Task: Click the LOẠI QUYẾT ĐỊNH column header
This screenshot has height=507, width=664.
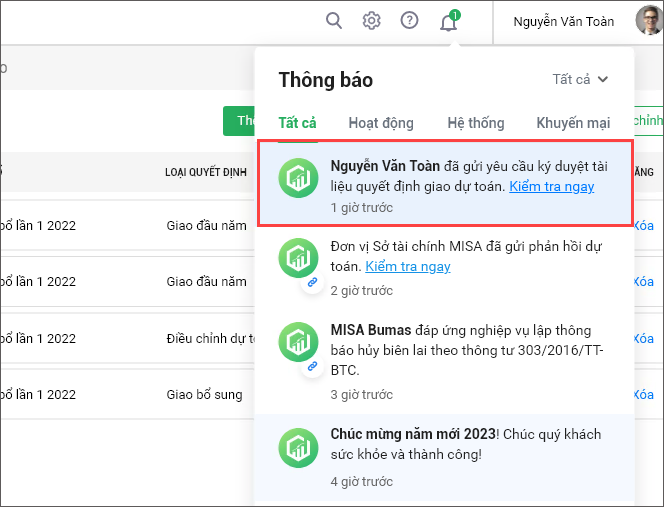Action: (206, 172)
